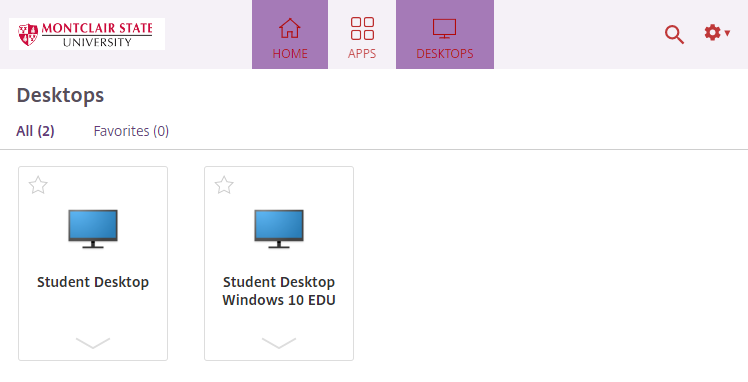Favorite the Student Desktop with star
This screenshot has width=748, height=382.
pyautogui.click(x=38, y=185)
